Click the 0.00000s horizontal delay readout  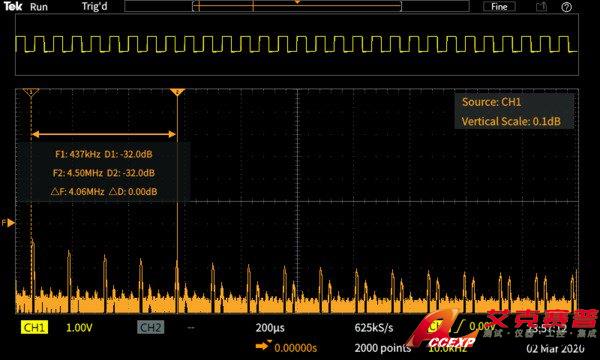(295, 348)
